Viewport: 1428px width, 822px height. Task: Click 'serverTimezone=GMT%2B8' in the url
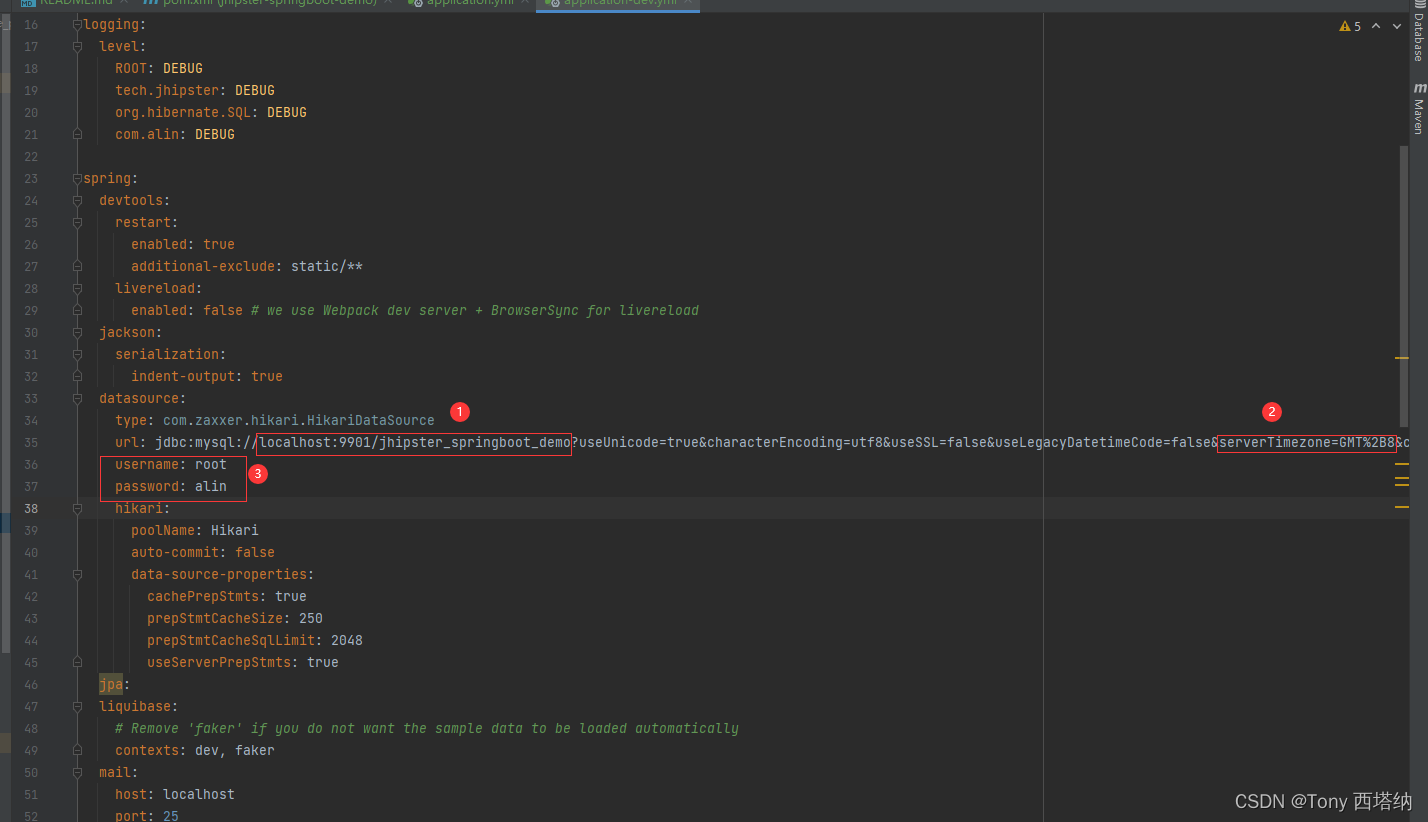[x=1307, y=443]
